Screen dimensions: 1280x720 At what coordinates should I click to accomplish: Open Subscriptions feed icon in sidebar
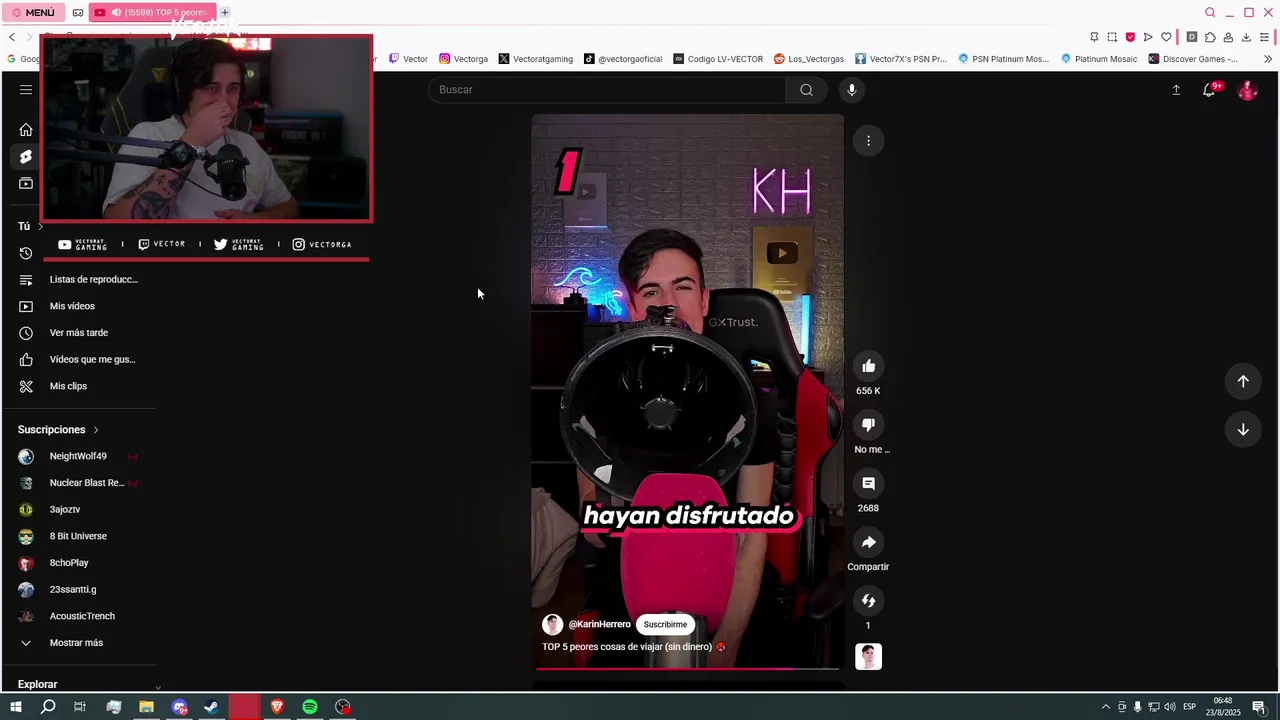26,183
